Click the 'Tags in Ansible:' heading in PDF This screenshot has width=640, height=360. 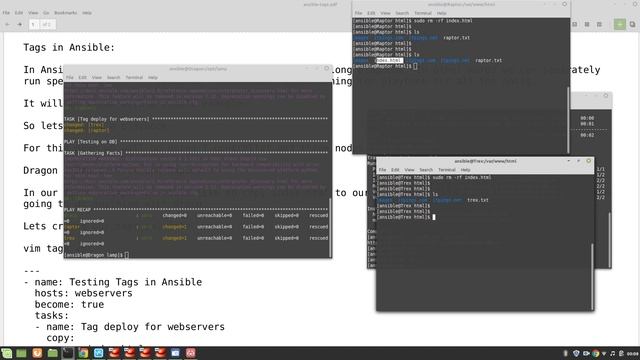pyautogui.click(x=69, y=47)
